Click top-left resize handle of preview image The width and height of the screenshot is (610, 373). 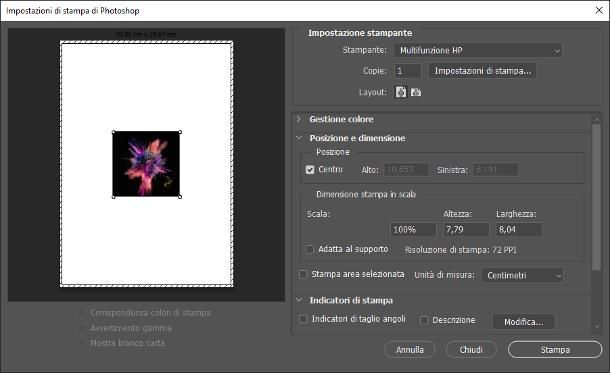click(114, 132)
